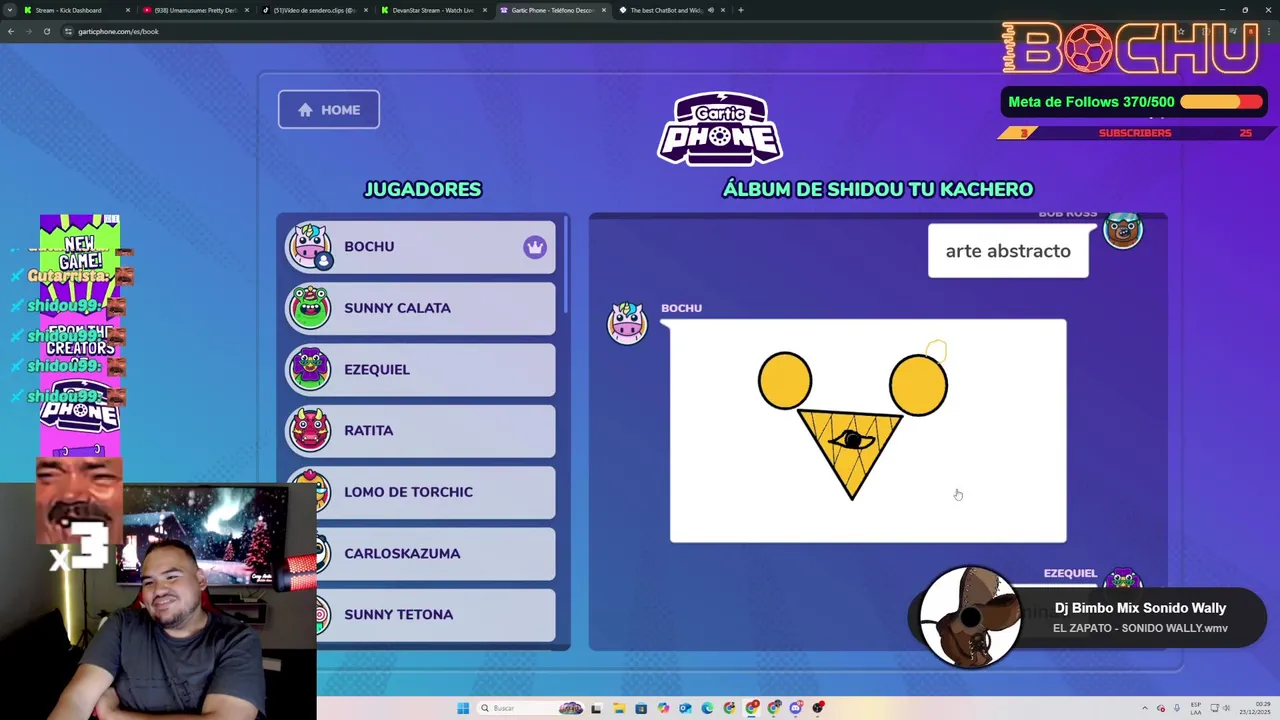Open the Windows Start menu

tap(463, 708)
